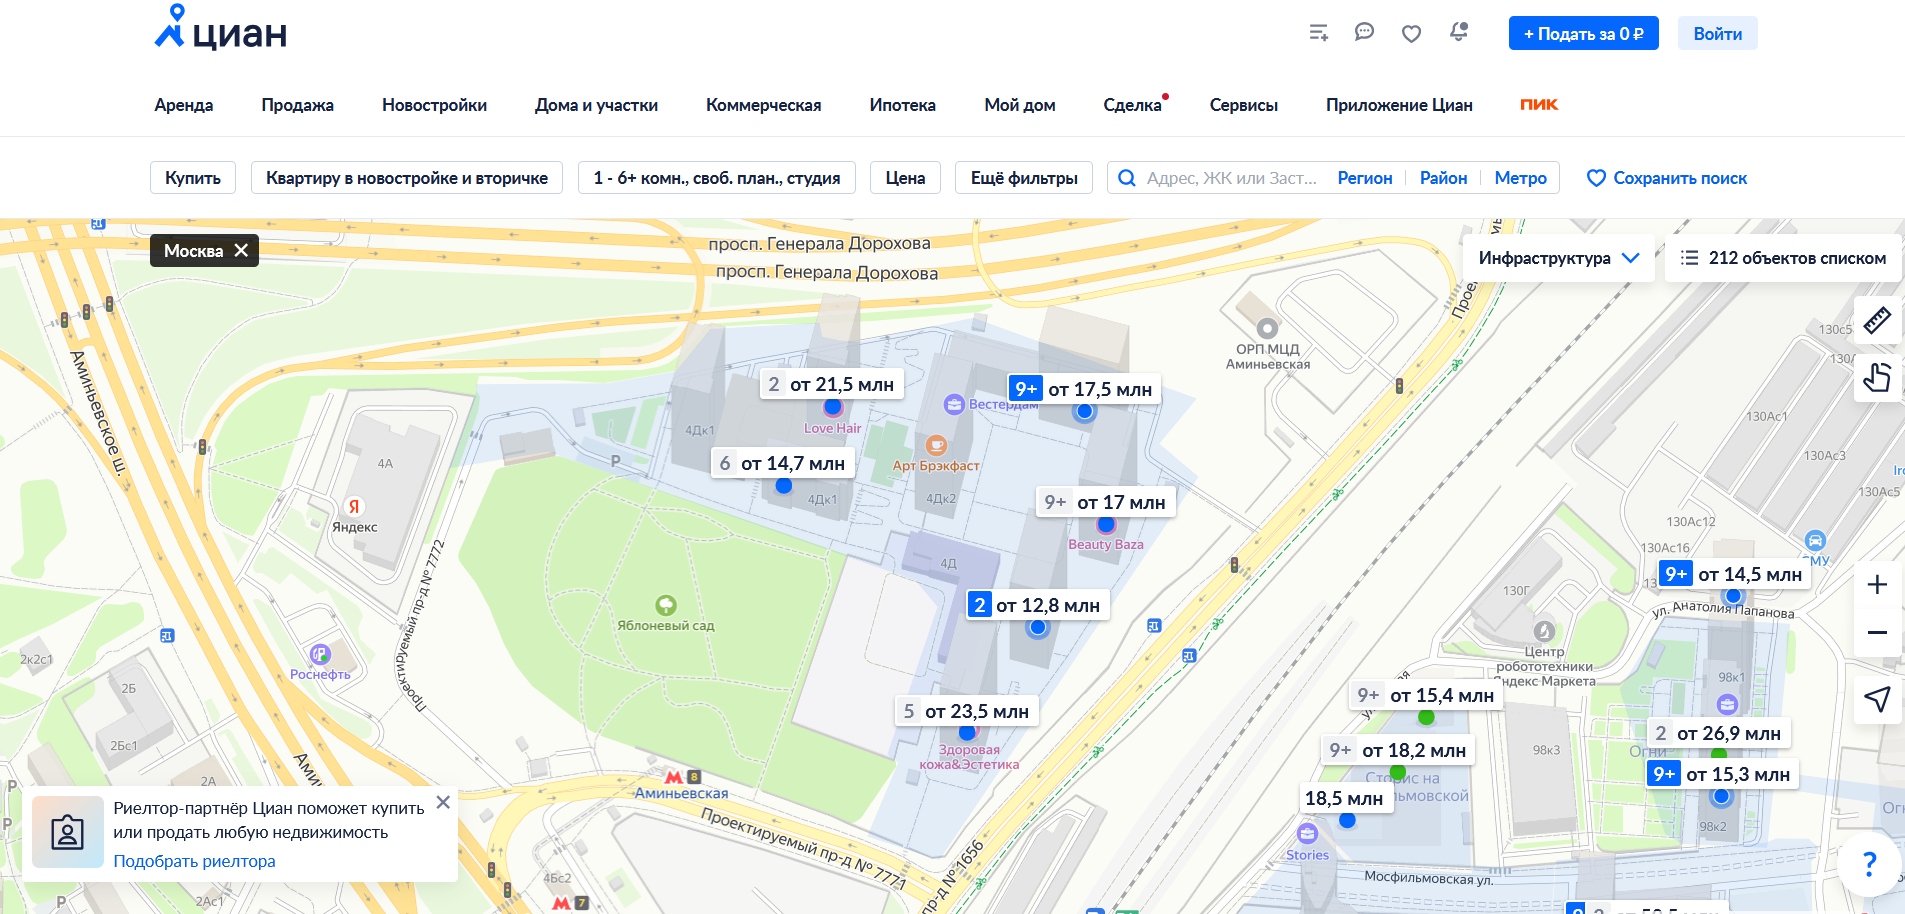Click the search magnifier icon
The image size is (1905, 914).
(x=1127, y=178)
